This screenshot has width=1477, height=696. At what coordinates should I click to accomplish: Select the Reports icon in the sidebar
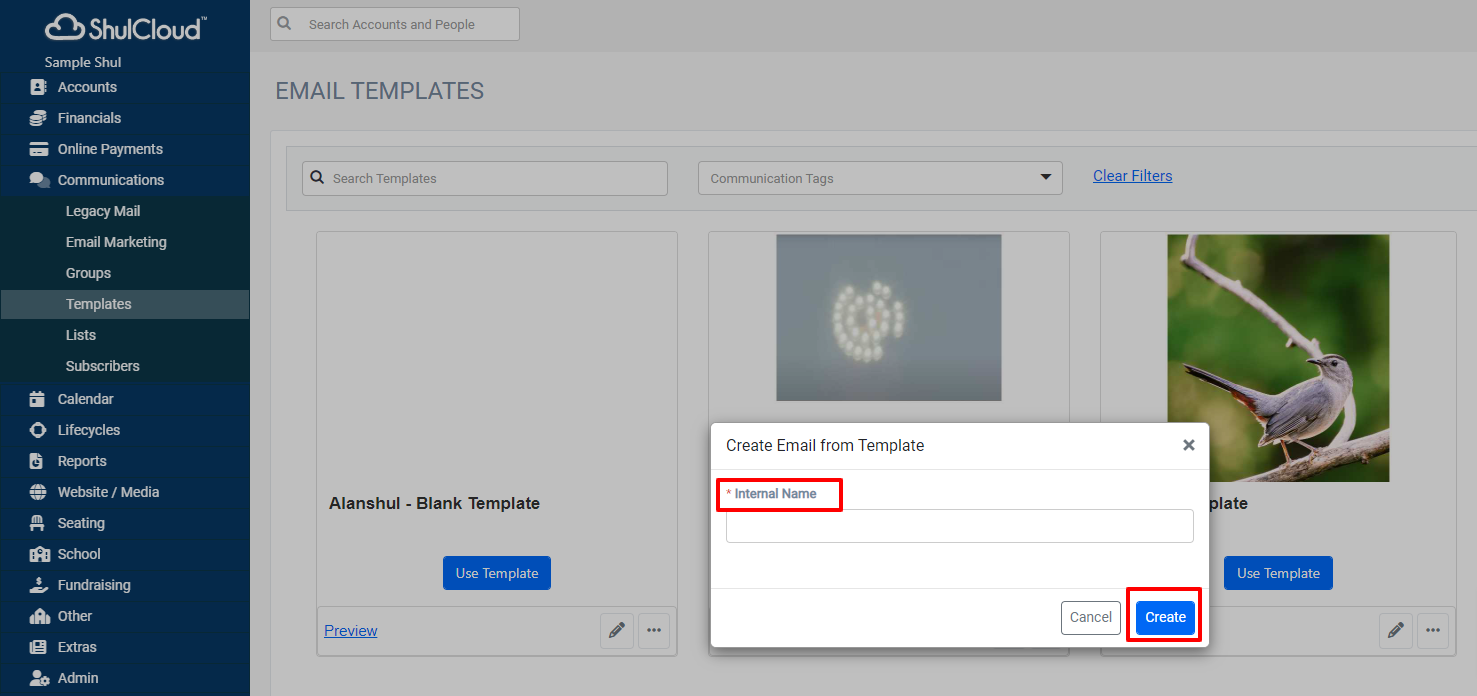tap(37, 460)
